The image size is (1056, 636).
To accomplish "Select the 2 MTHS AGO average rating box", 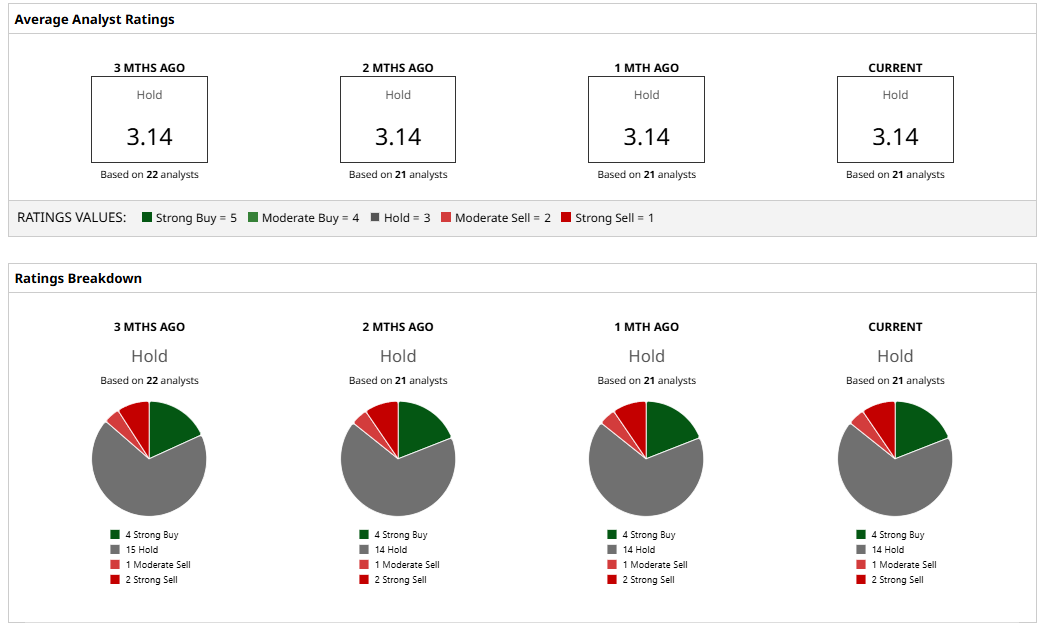I will (x=398, y=119).
